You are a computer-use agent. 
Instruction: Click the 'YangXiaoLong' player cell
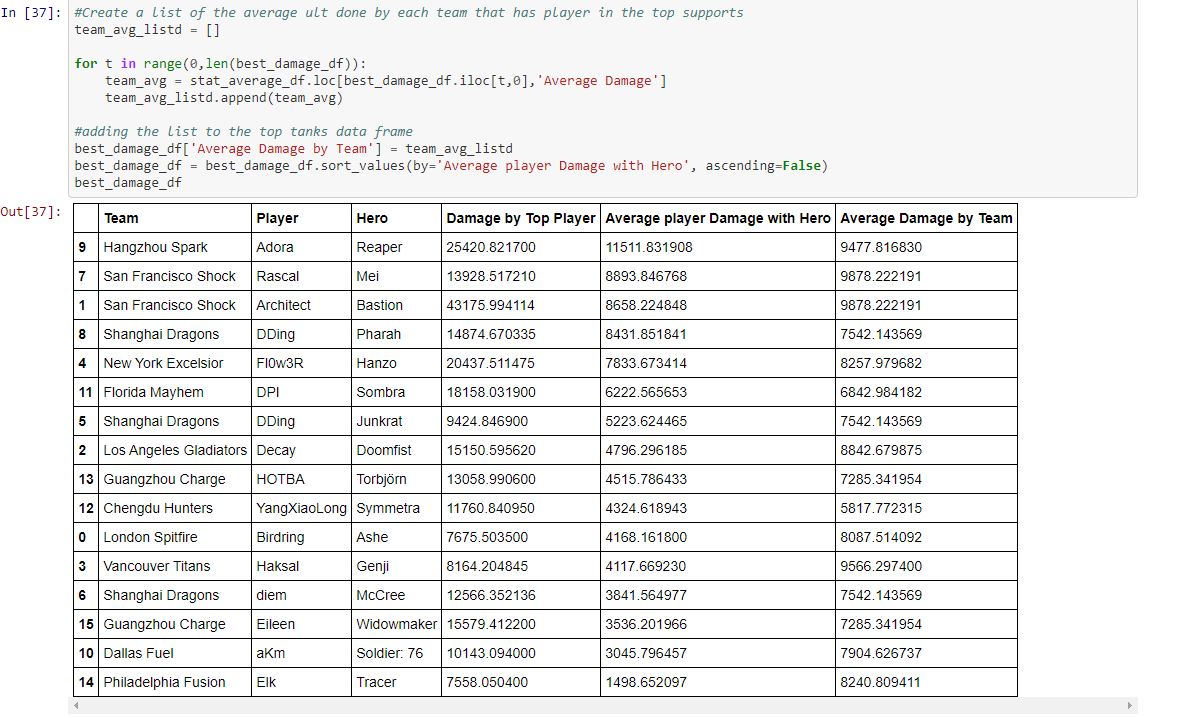(x=301, y=508)
